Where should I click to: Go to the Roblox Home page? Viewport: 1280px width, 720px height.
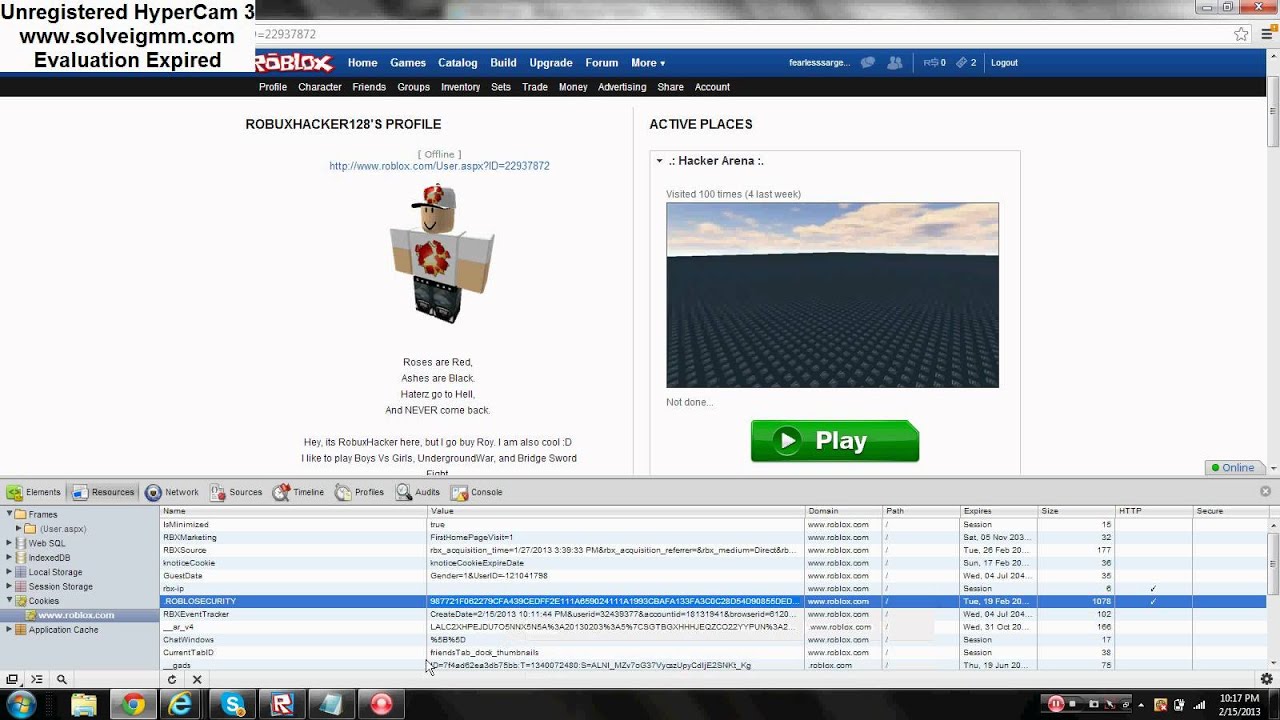[363, 62]
